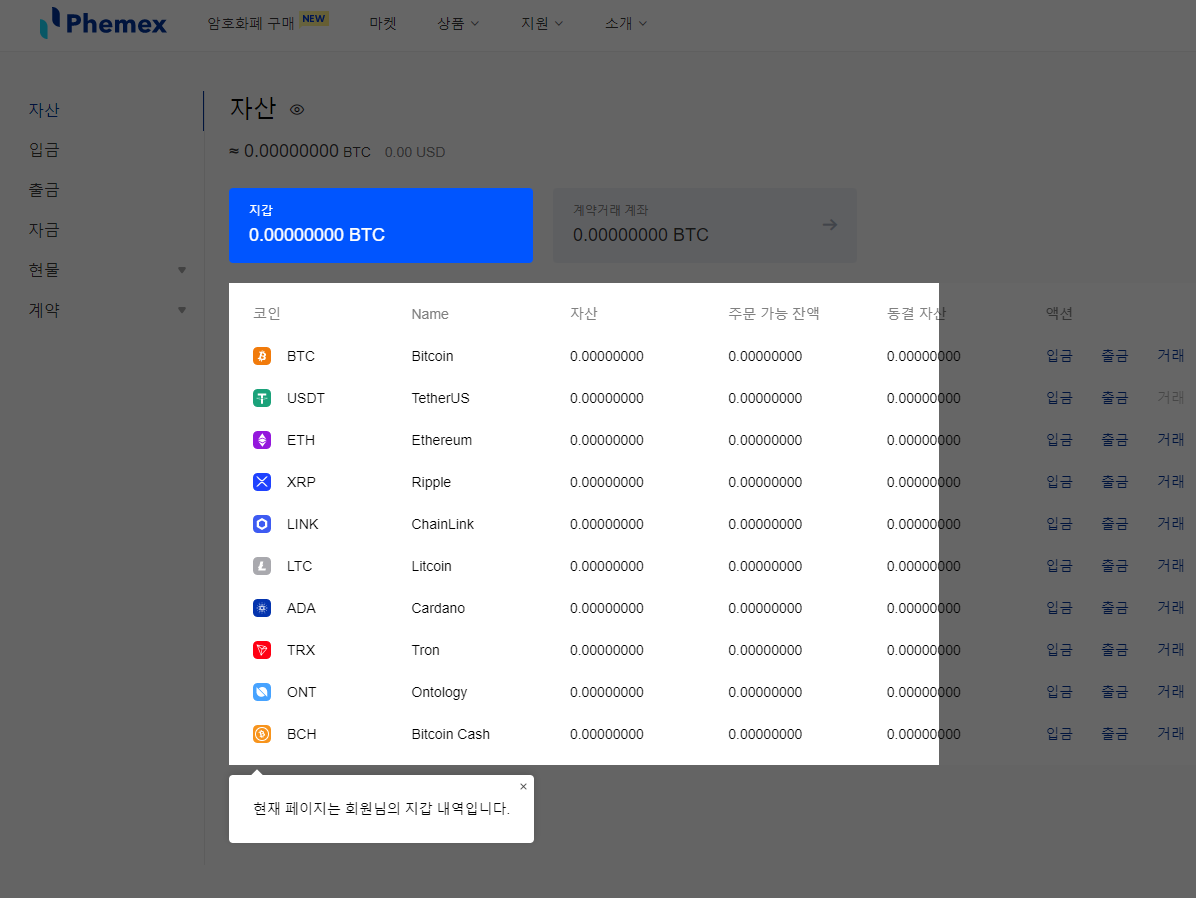This screenshot has height=898, width=1196.
Task: Click the BTC coin icon
Action: pos(262,356)
